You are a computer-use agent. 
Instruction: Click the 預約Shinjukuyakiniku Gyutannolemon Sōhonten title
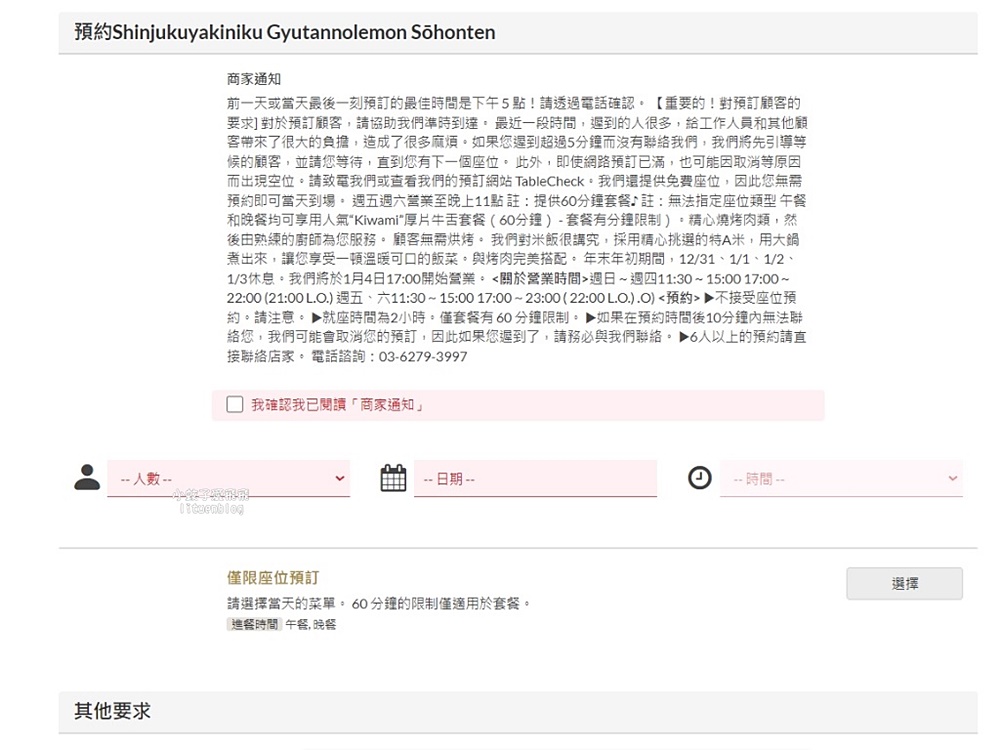(x=284, y=32)
